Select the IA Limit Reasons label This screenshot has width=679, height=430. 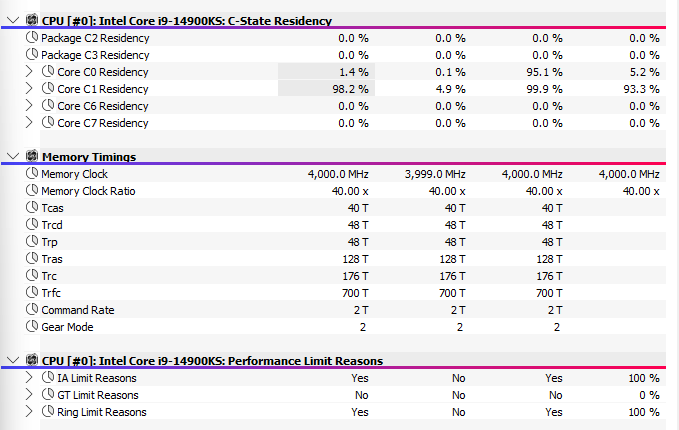tap(97, 378)
